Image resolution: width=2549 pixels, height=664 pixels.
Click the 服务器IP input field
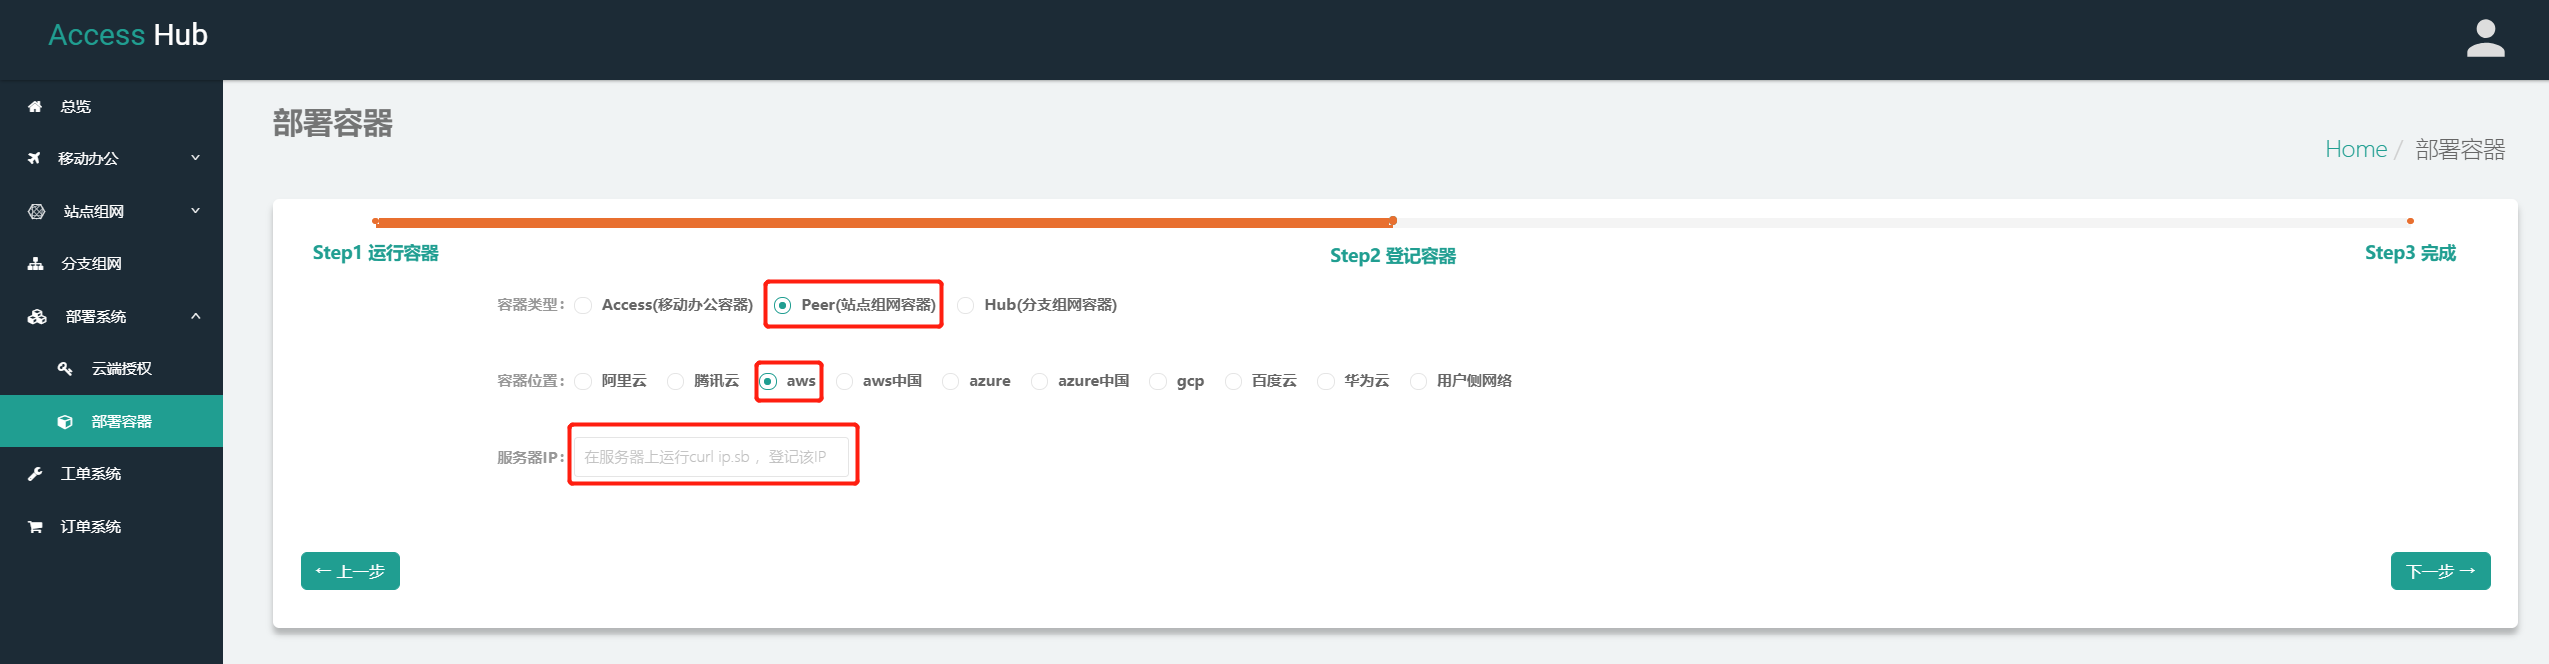tap(711, 457)
